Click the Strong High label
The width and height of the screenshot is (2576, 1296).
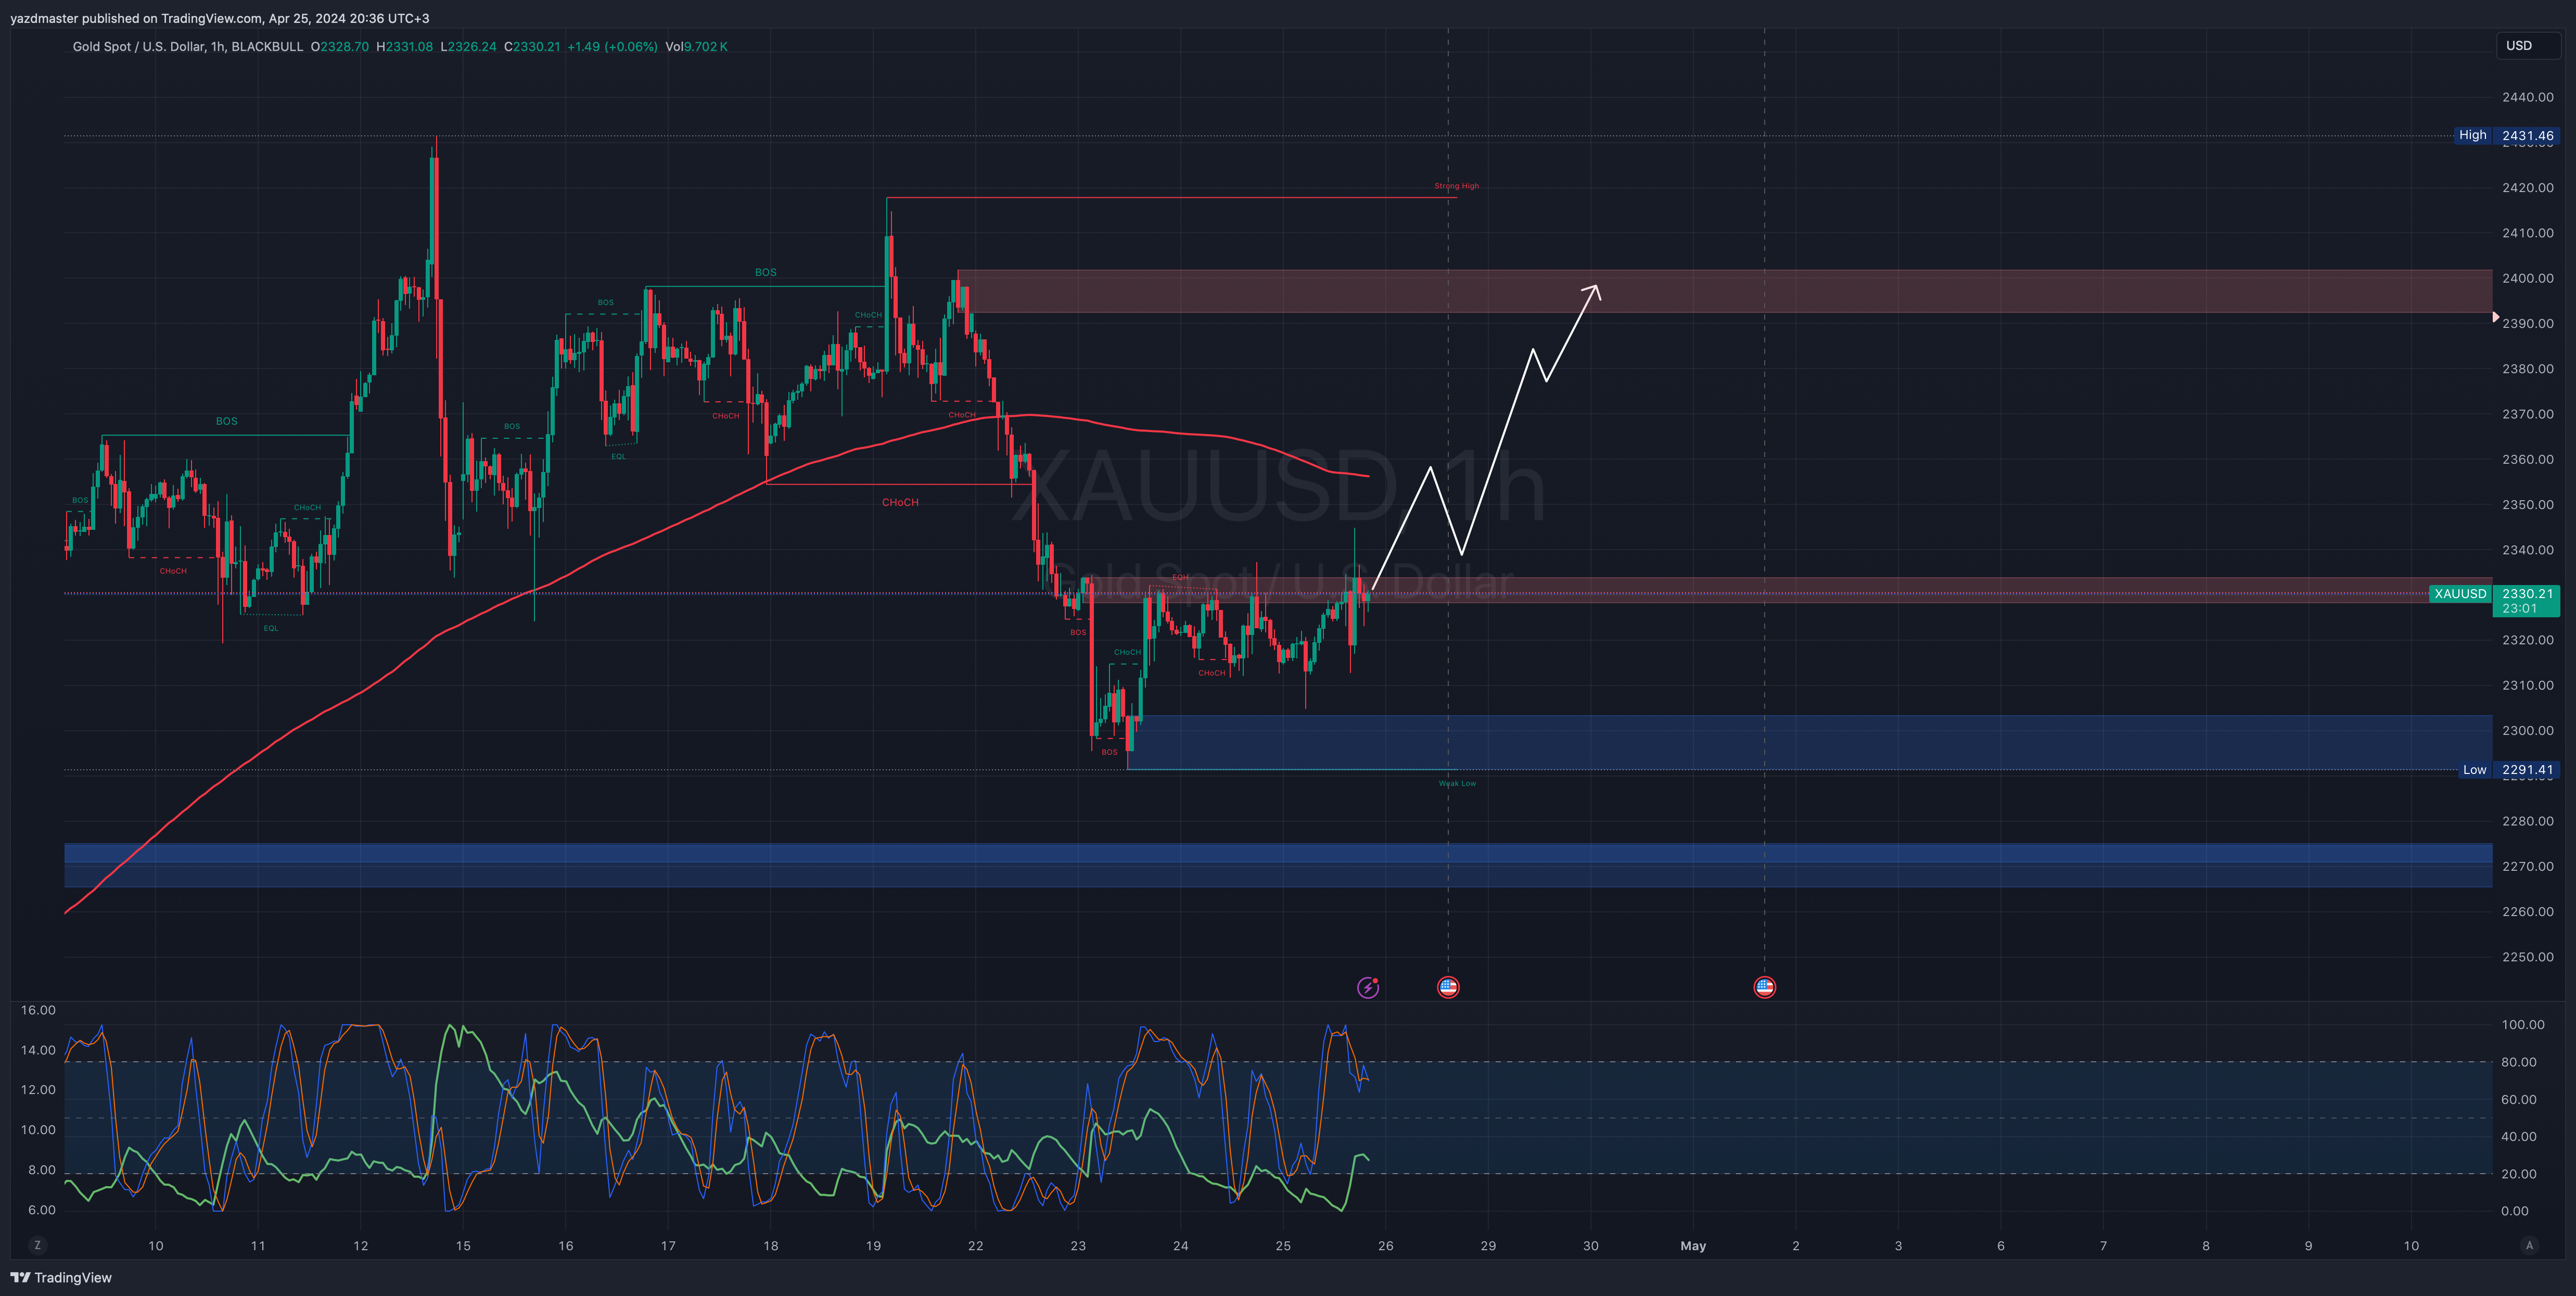tap(1456, 186)
